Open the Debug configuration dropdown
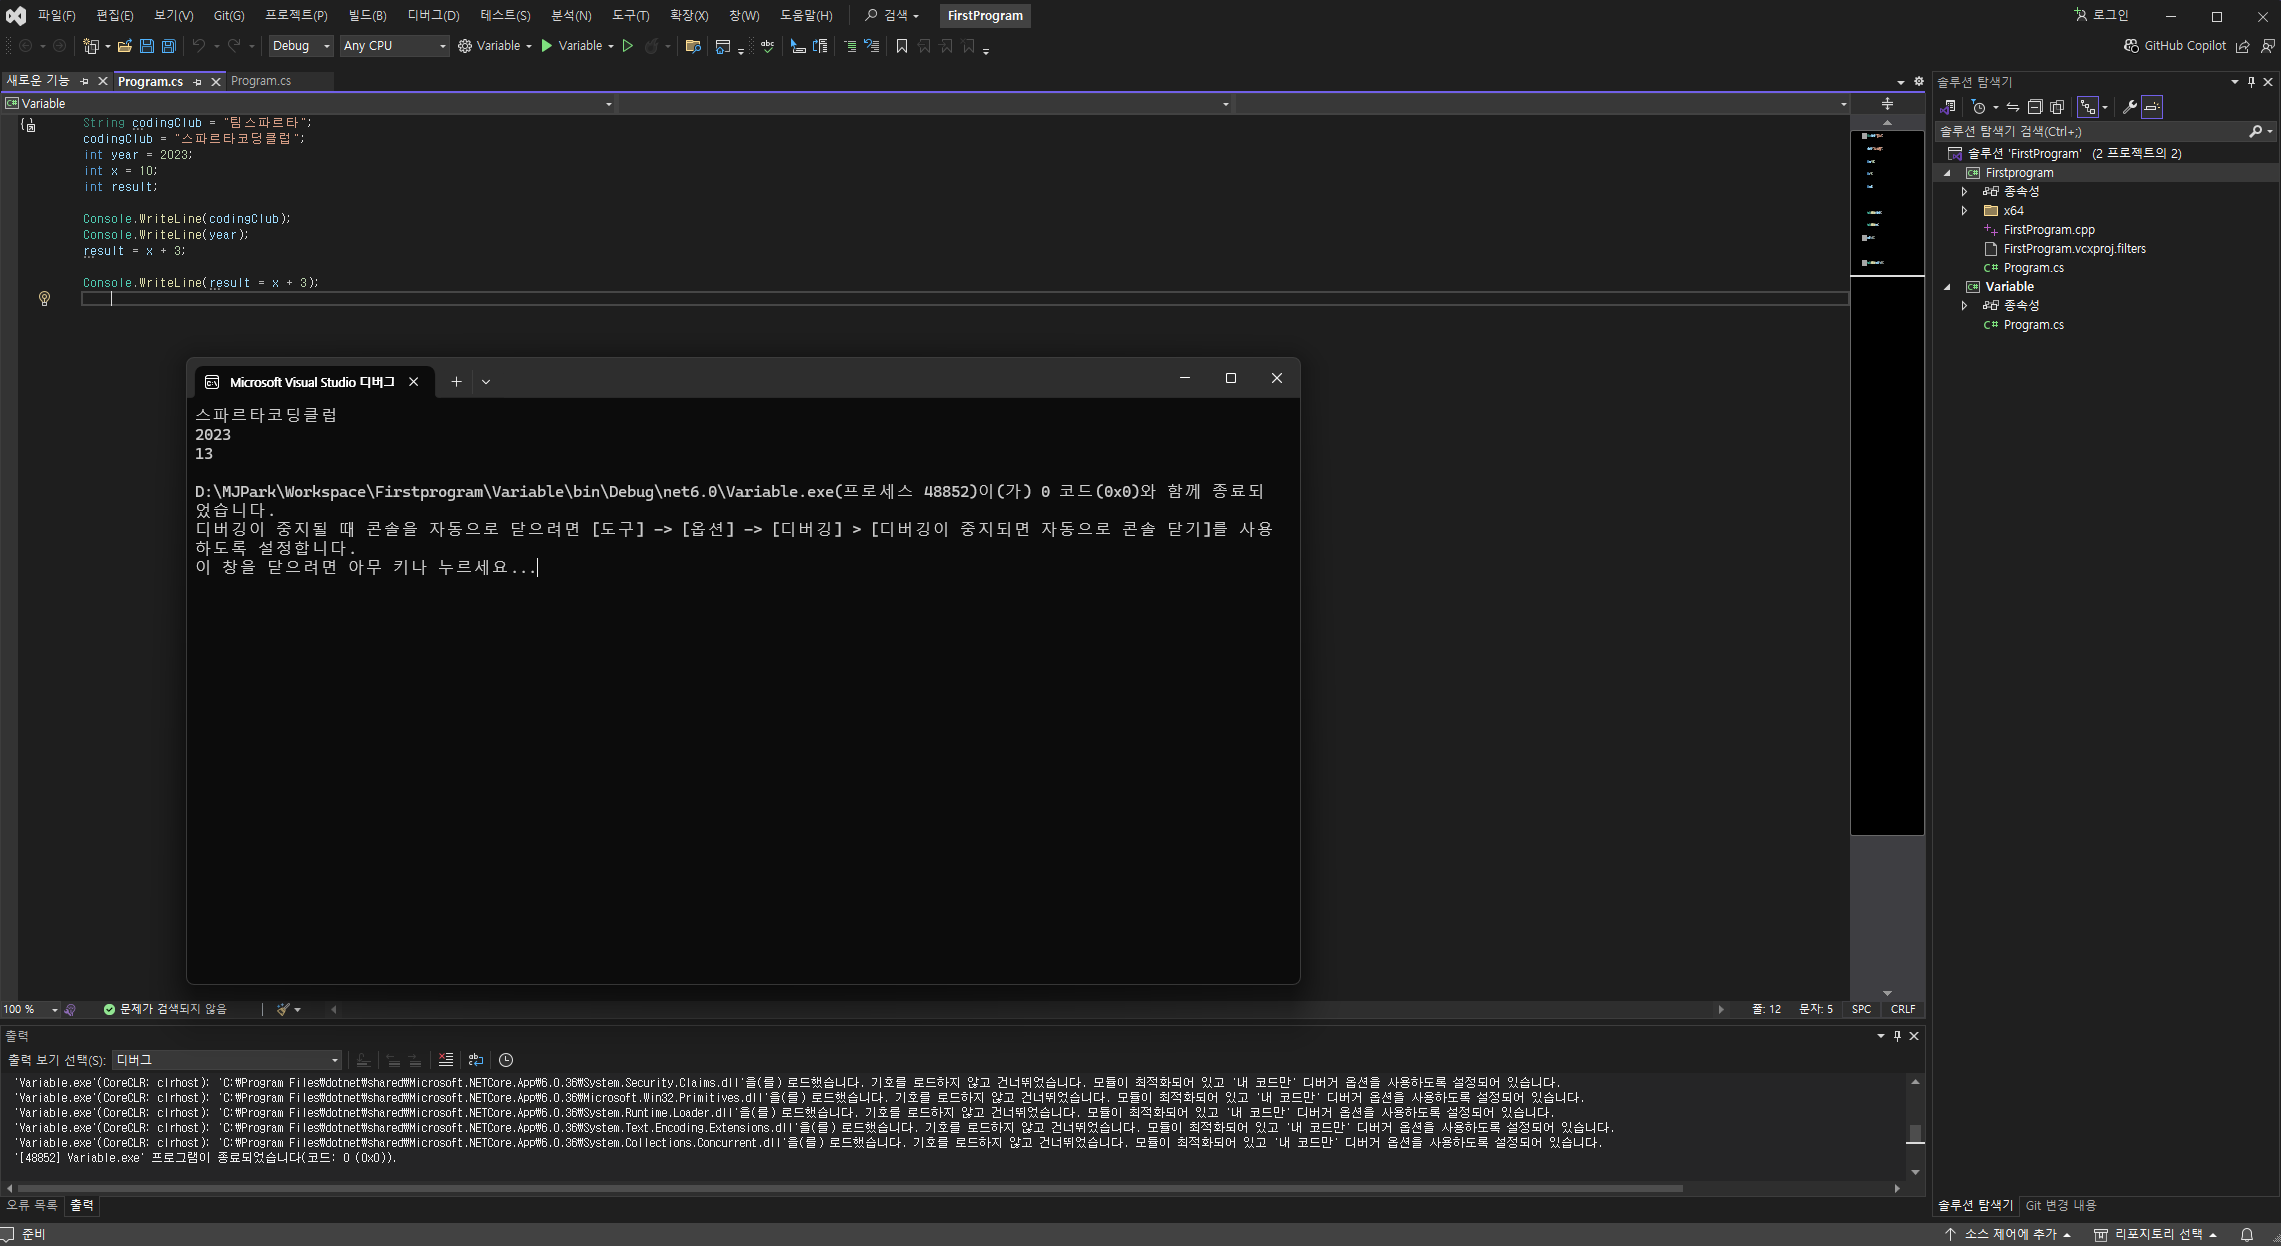Image resolution: width=2281 pixels, height=1246 pixels. (300, 46)
